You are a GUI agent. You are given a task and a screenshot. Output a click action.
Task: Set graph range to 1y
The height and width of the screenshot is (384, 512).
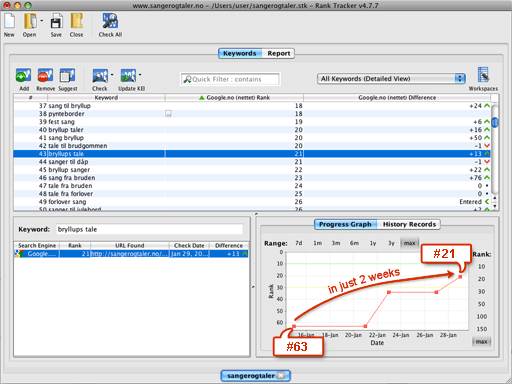point(373,243)
